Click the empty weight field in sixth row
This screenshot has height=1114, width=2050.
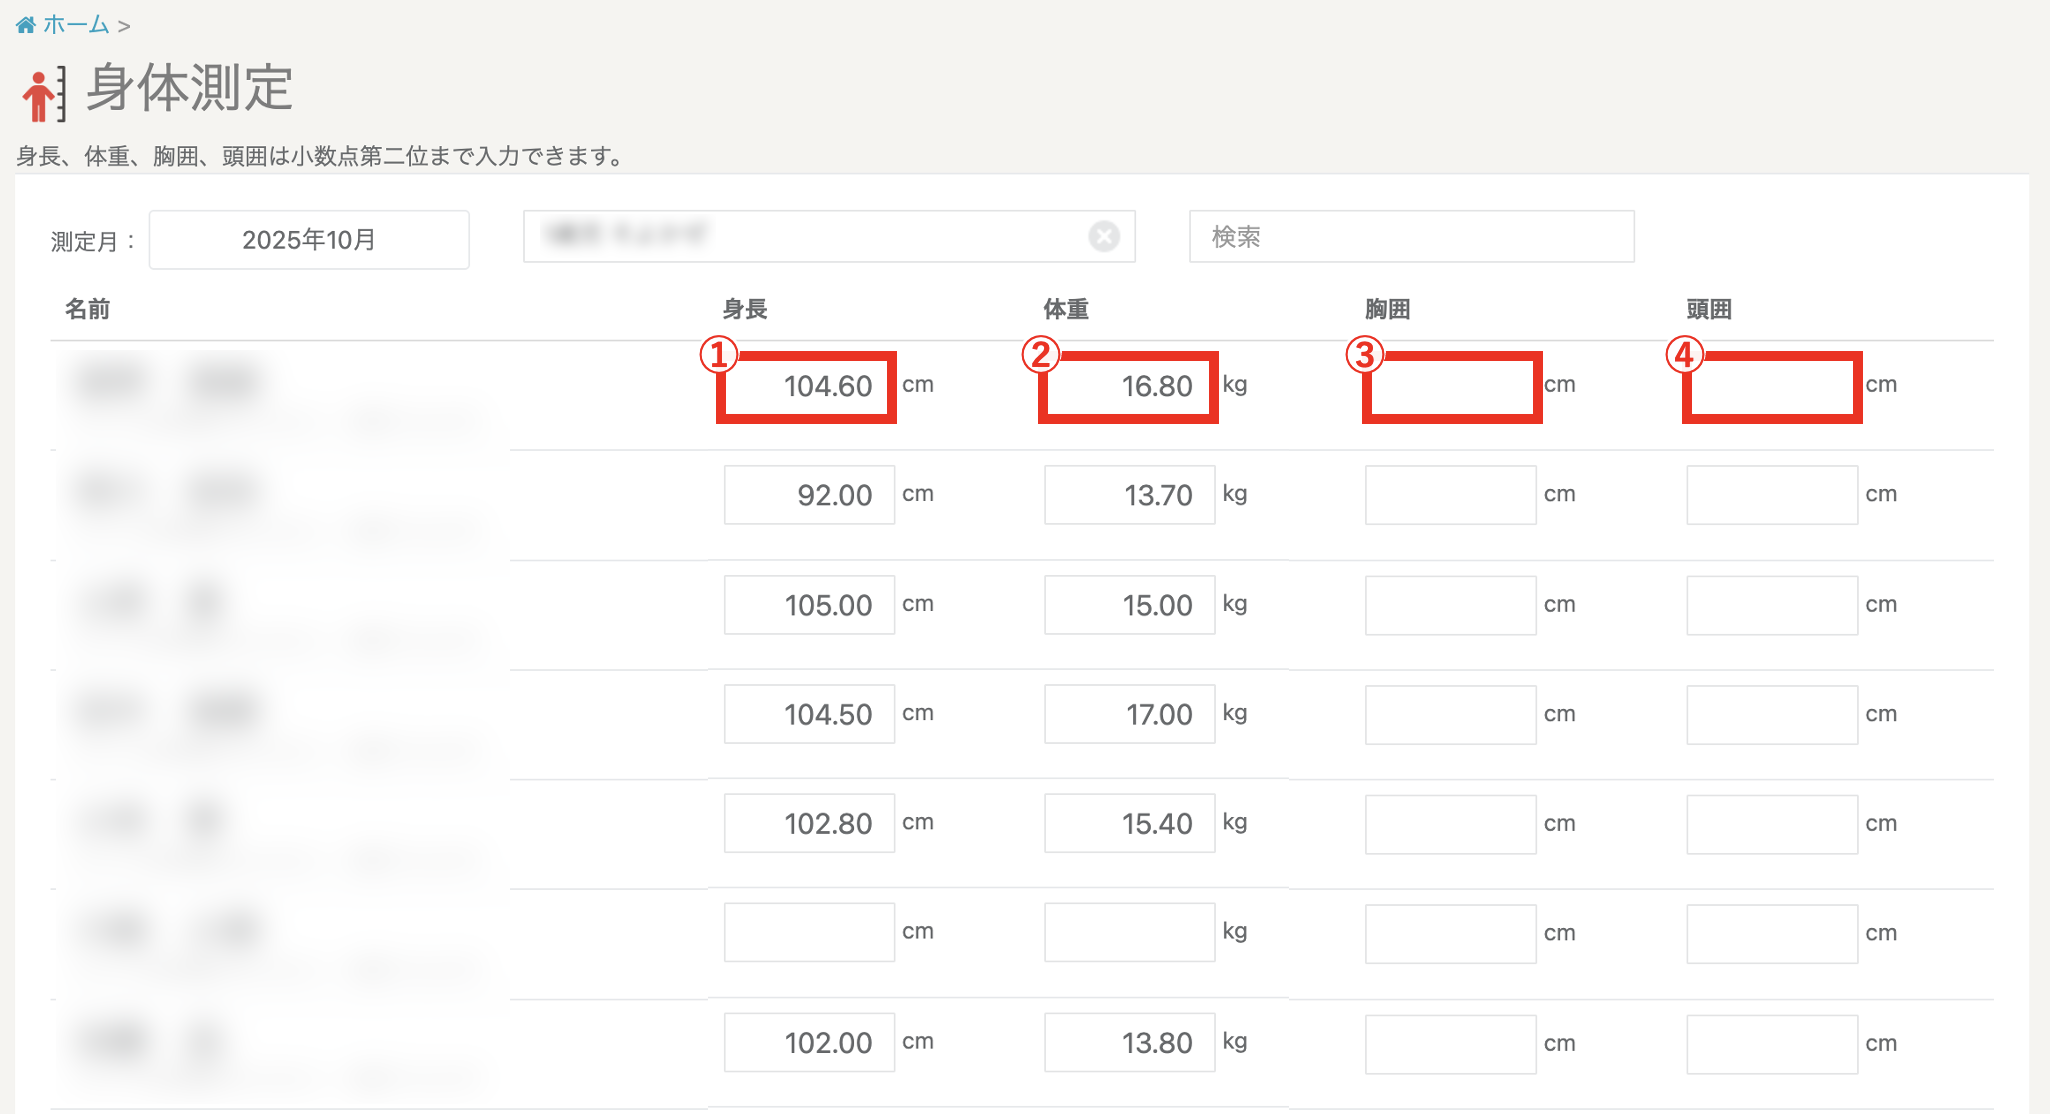point(1129,932)
